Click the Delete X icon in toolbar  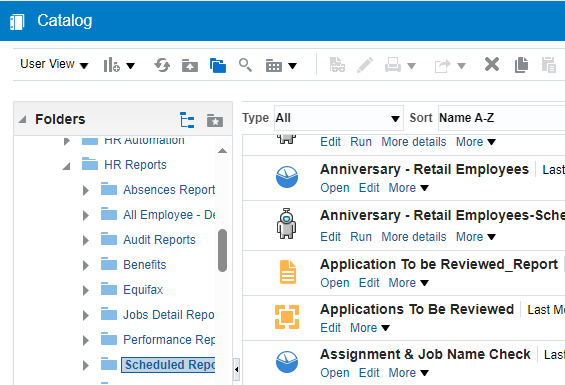pos(491,65)
